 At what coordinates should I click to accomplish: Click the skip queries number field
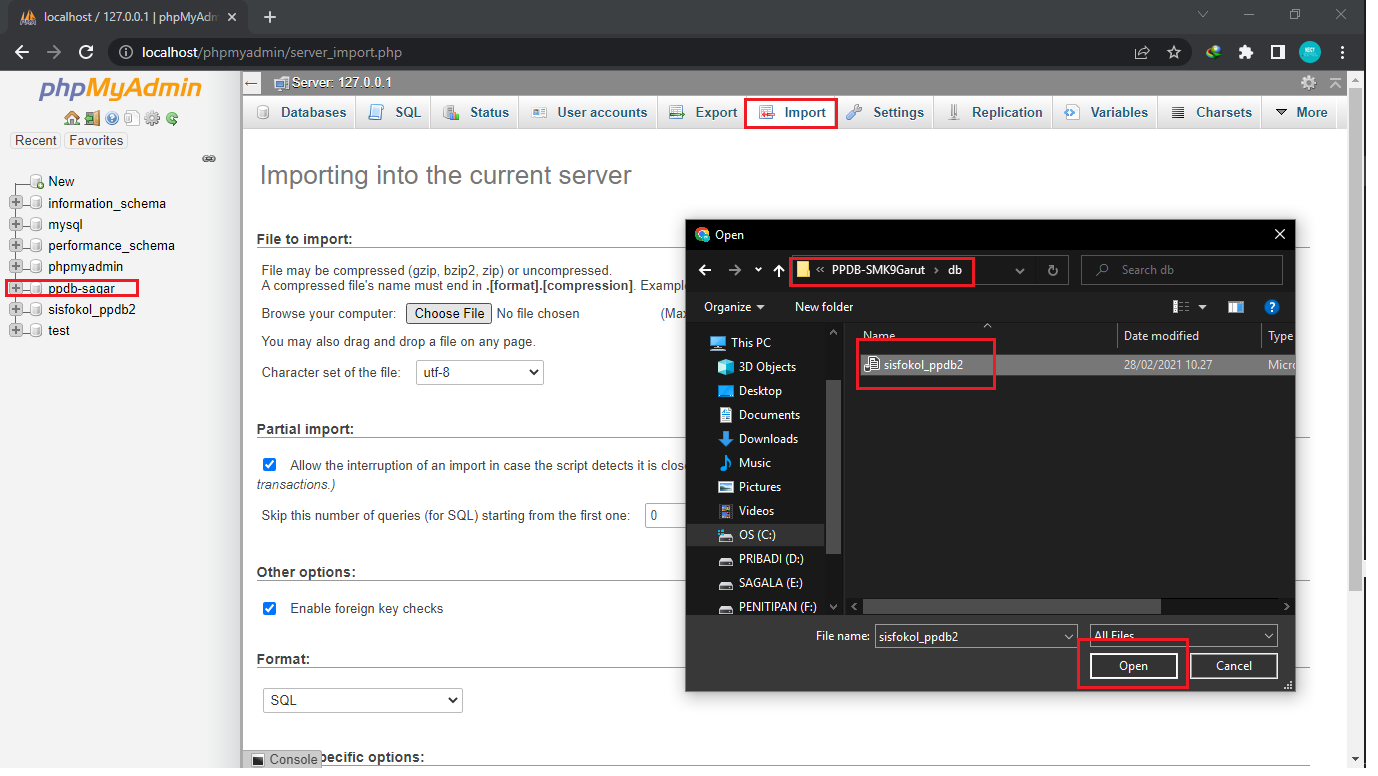click(665, 516)
